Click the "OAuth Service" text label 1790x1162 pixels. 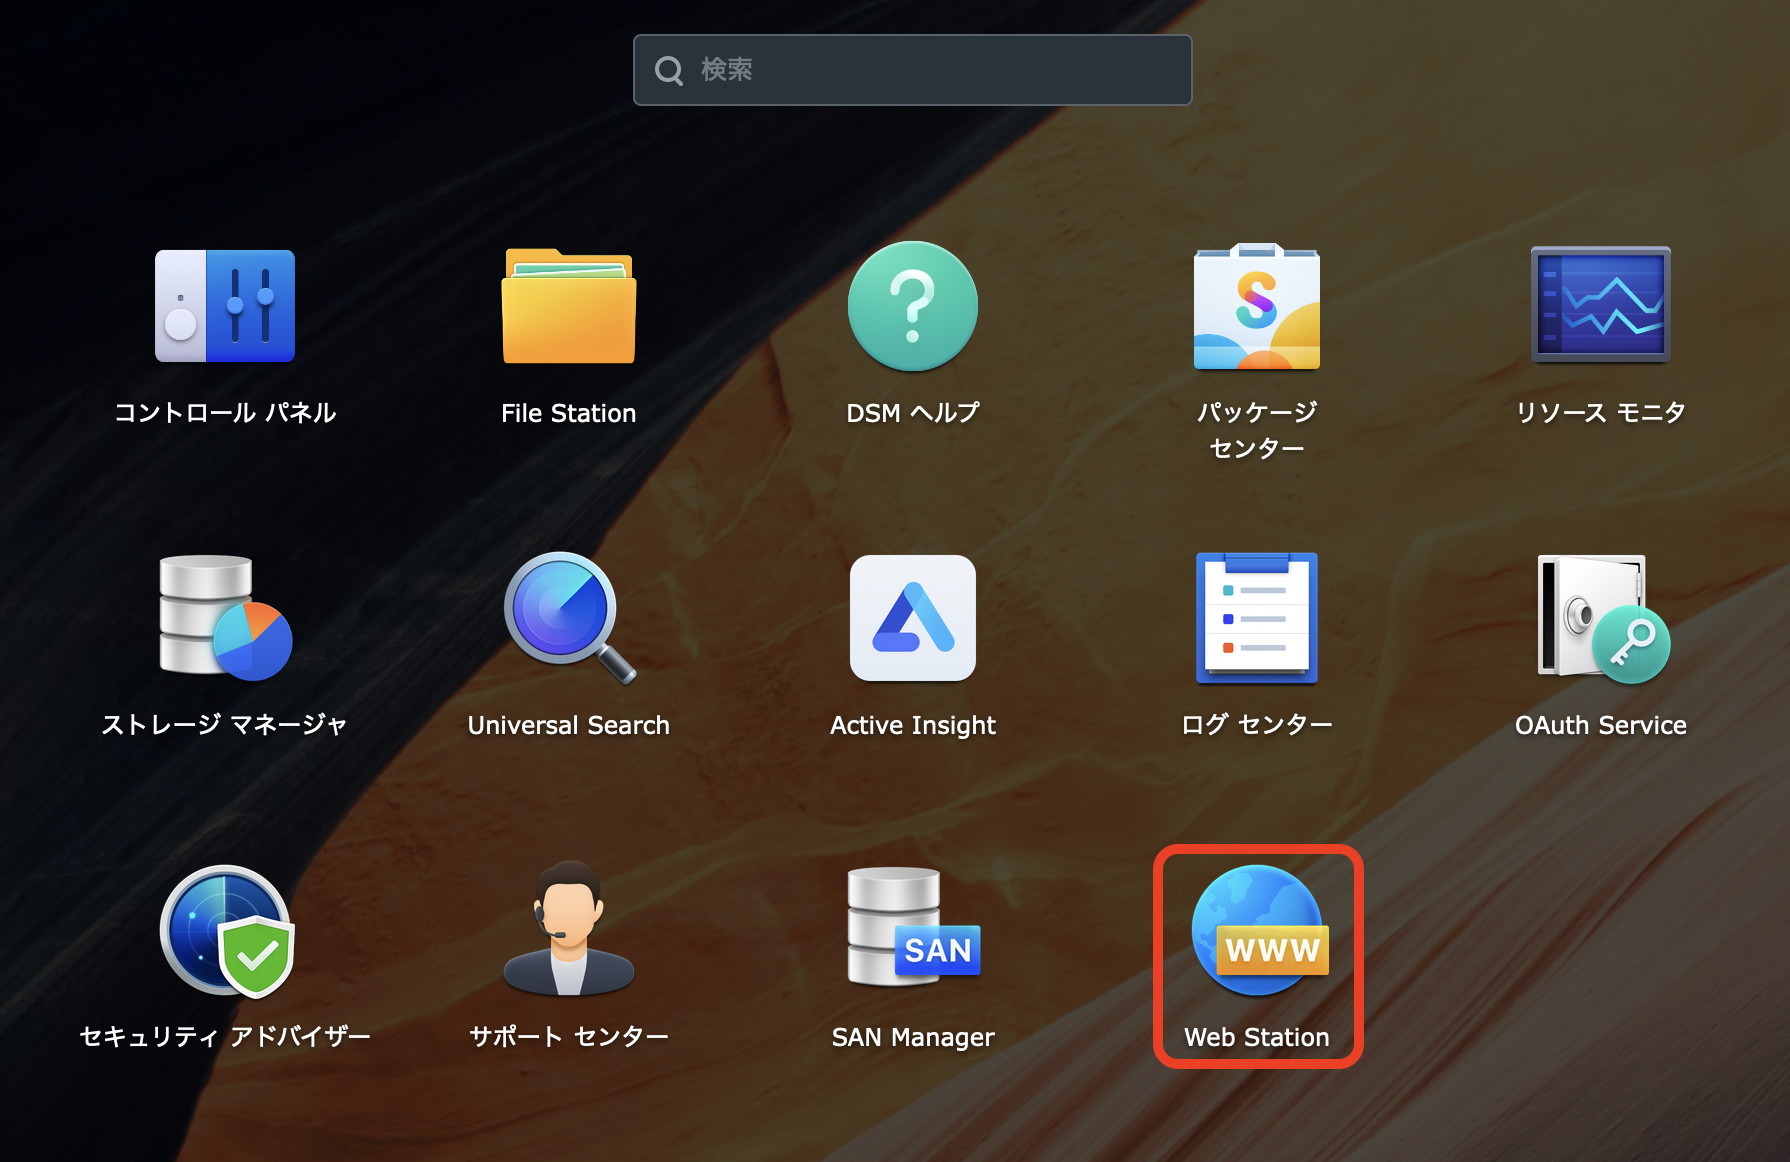pos(1600,725)
